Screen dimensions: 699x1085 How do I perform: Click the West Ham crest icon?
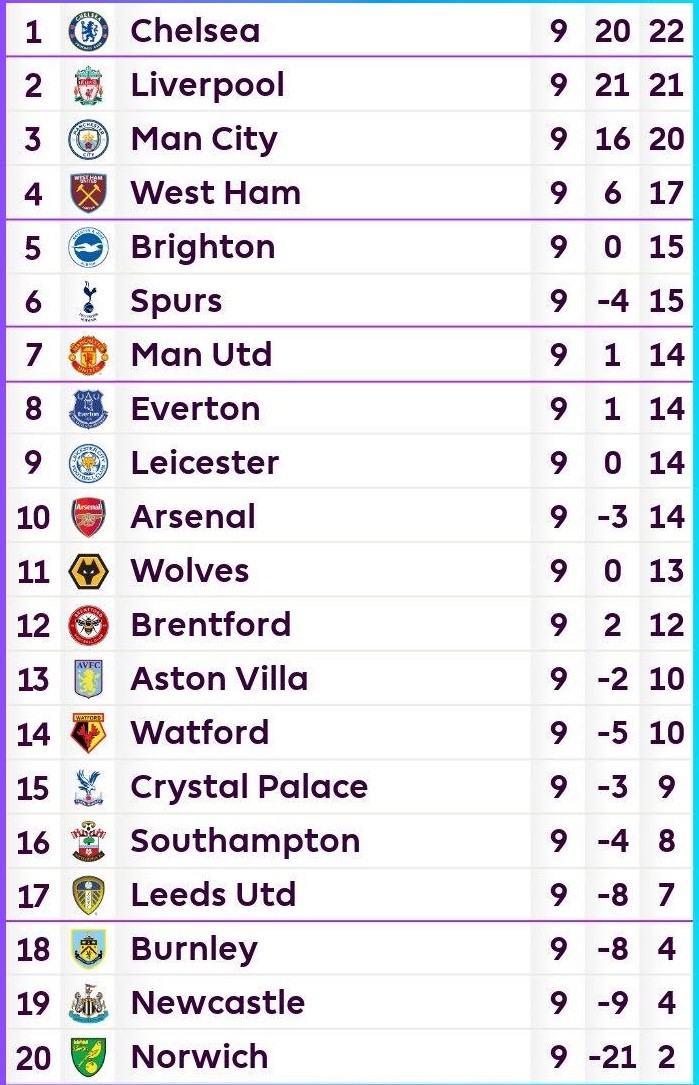click(x=88, y=193)
